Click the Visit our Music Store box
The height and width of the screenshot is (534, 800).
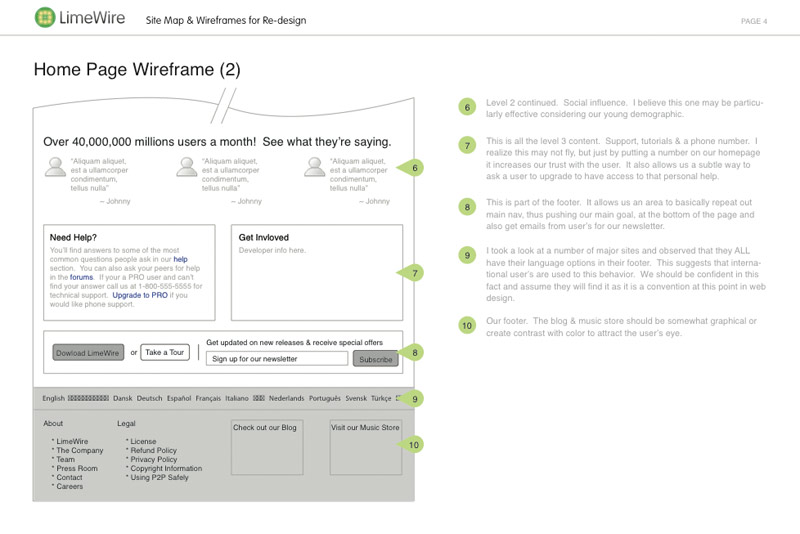[x=365, y=446]
